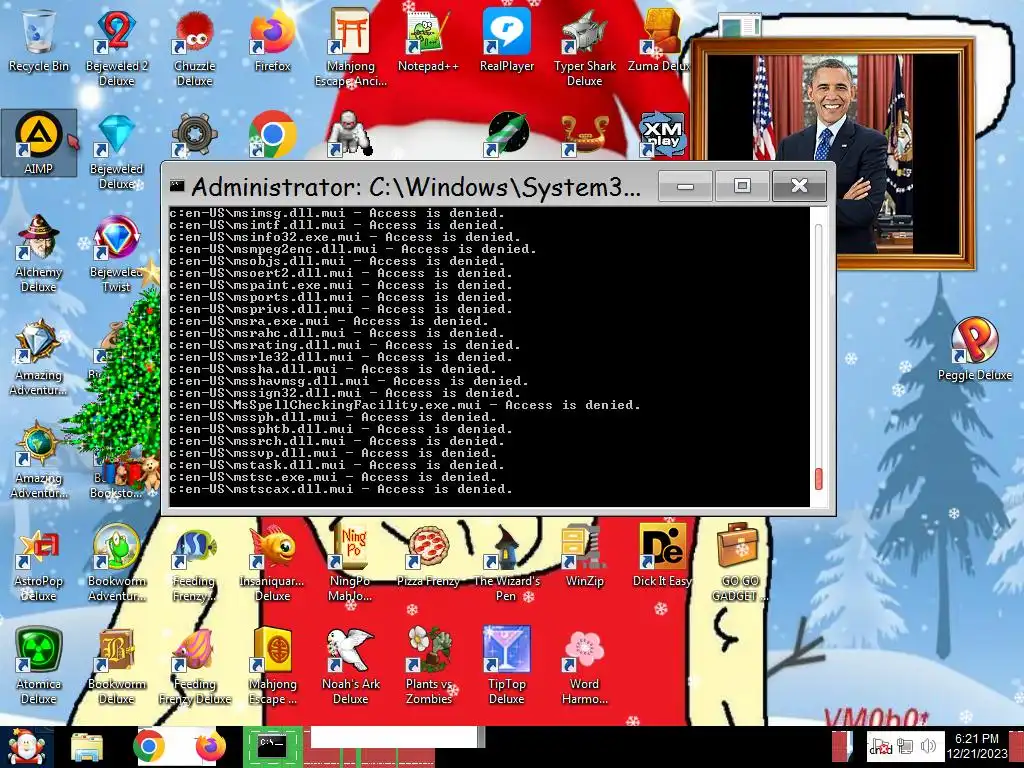Click the command window vertical scrollbar thumb
Screen dimensions: 1024x768
818,478
